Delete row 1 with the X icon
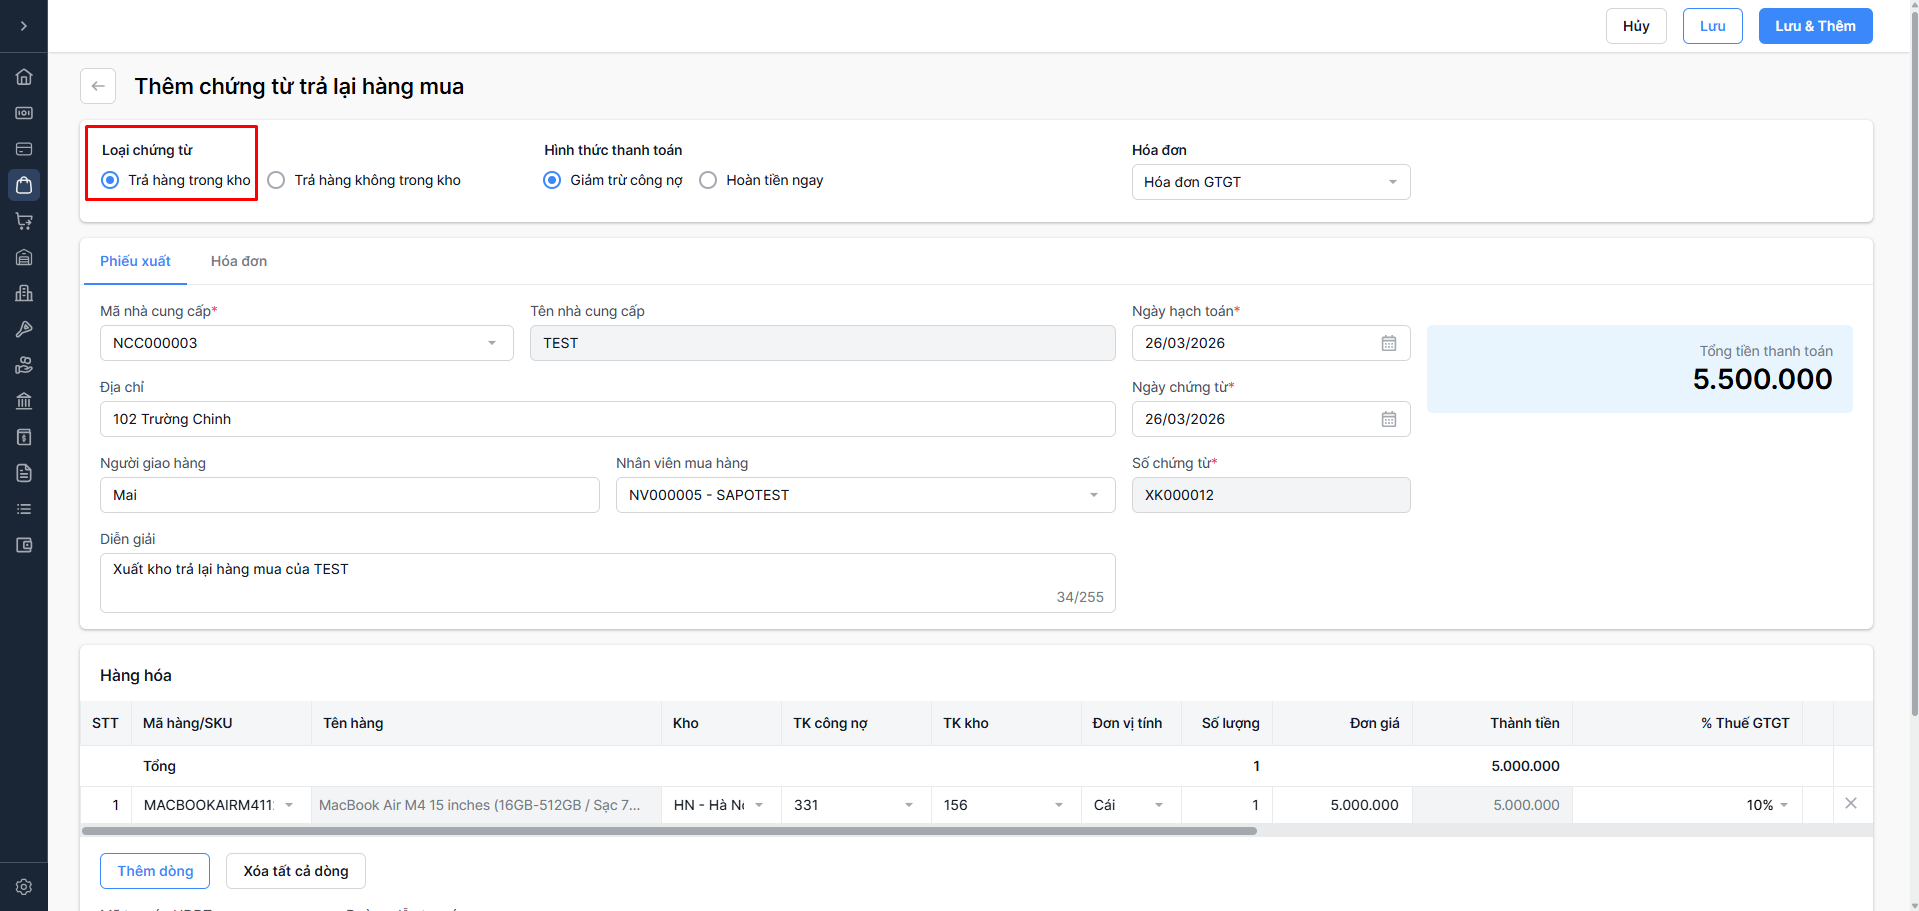Screen dimensions: 1919x911 tap(1850, 804)
